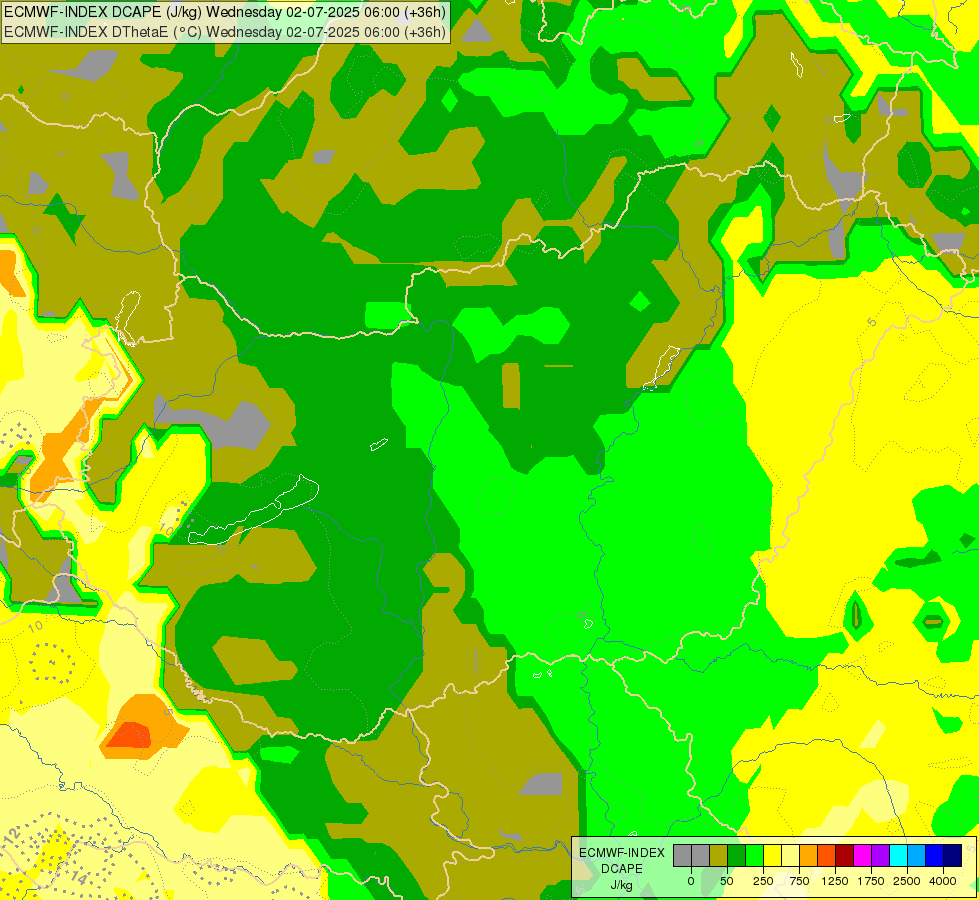This screenshot has height=900, width=979.
Task: Click the legend value 250
Action: (763, 881)
